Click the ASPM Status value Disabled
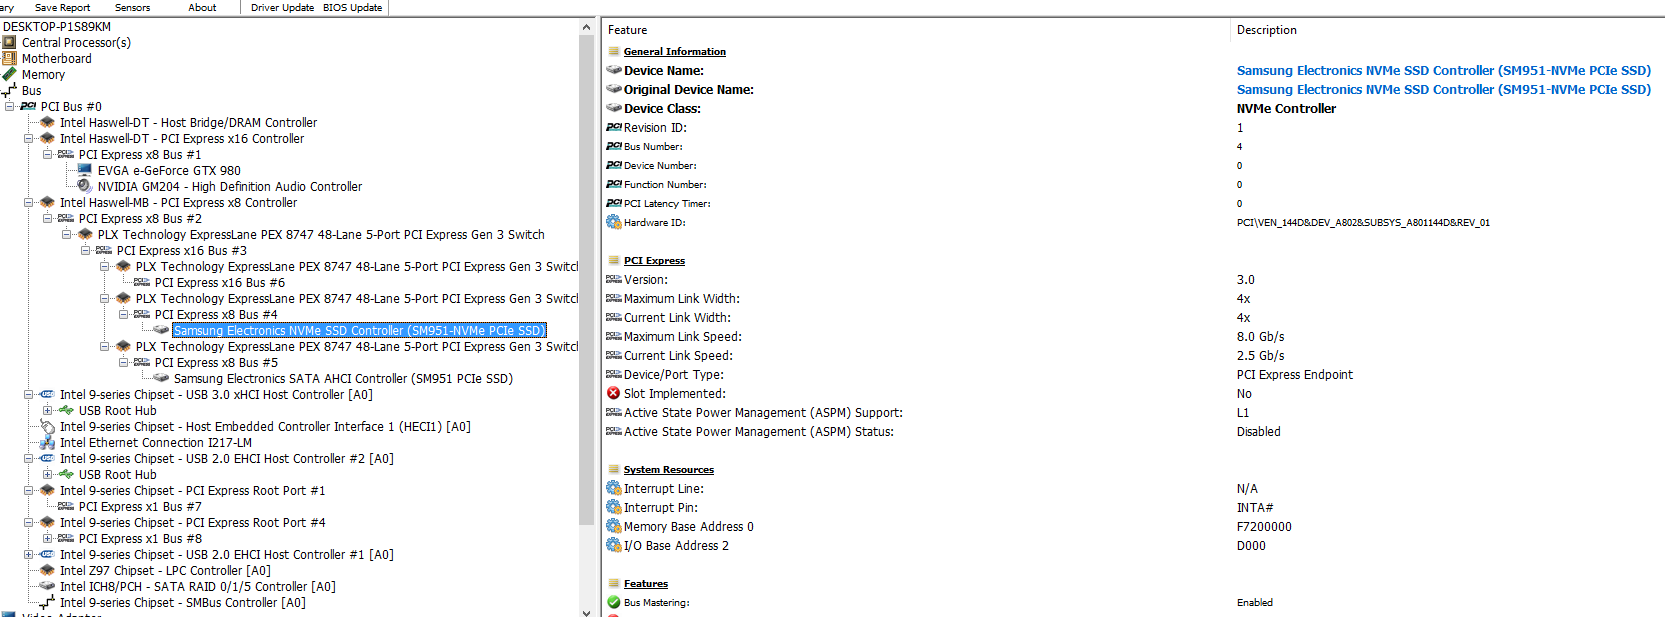The height and width of the screenshot is (617, 1665). pos(1258,432)
